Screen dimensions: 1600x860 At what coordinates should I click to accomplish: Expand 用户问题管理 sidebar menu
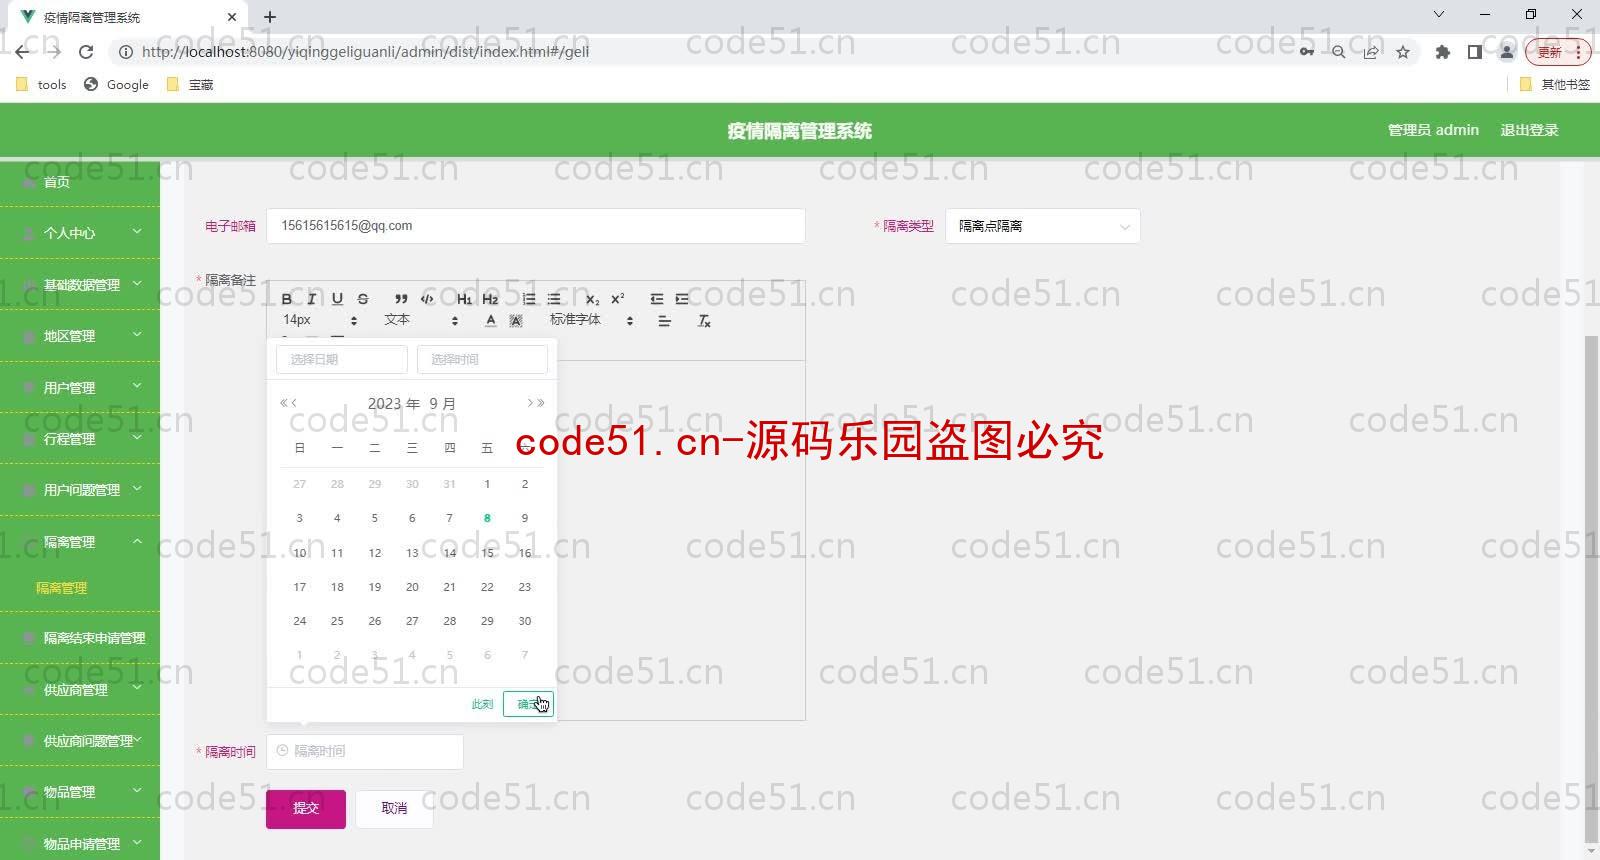pyautogui.click(x=80, y=490)
